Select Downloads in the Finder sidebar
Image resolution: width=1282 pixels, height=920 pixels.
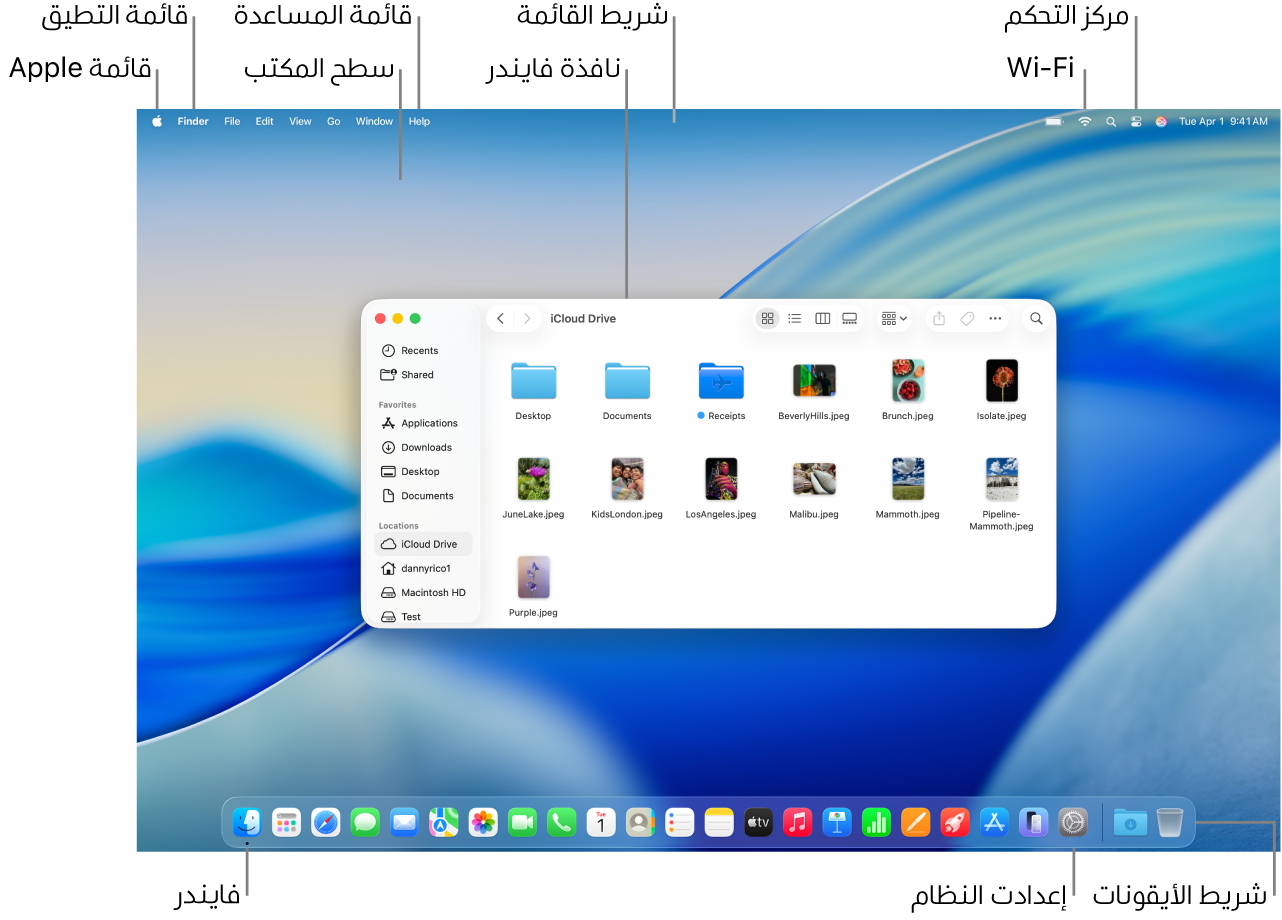(424, 447)
